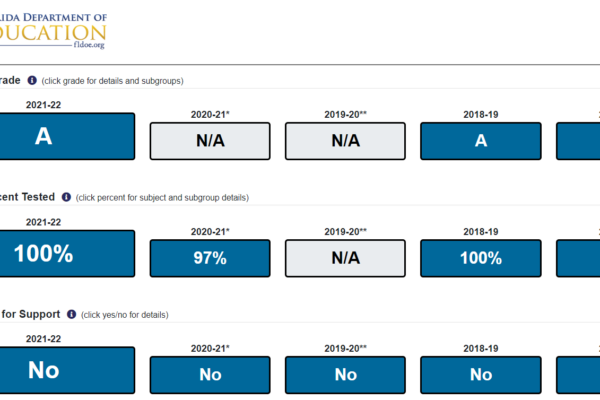Viewport: 600px width, 400px height.
Task: Open the 2021-22 grade A tile
Action: click(x=67, y=136)
